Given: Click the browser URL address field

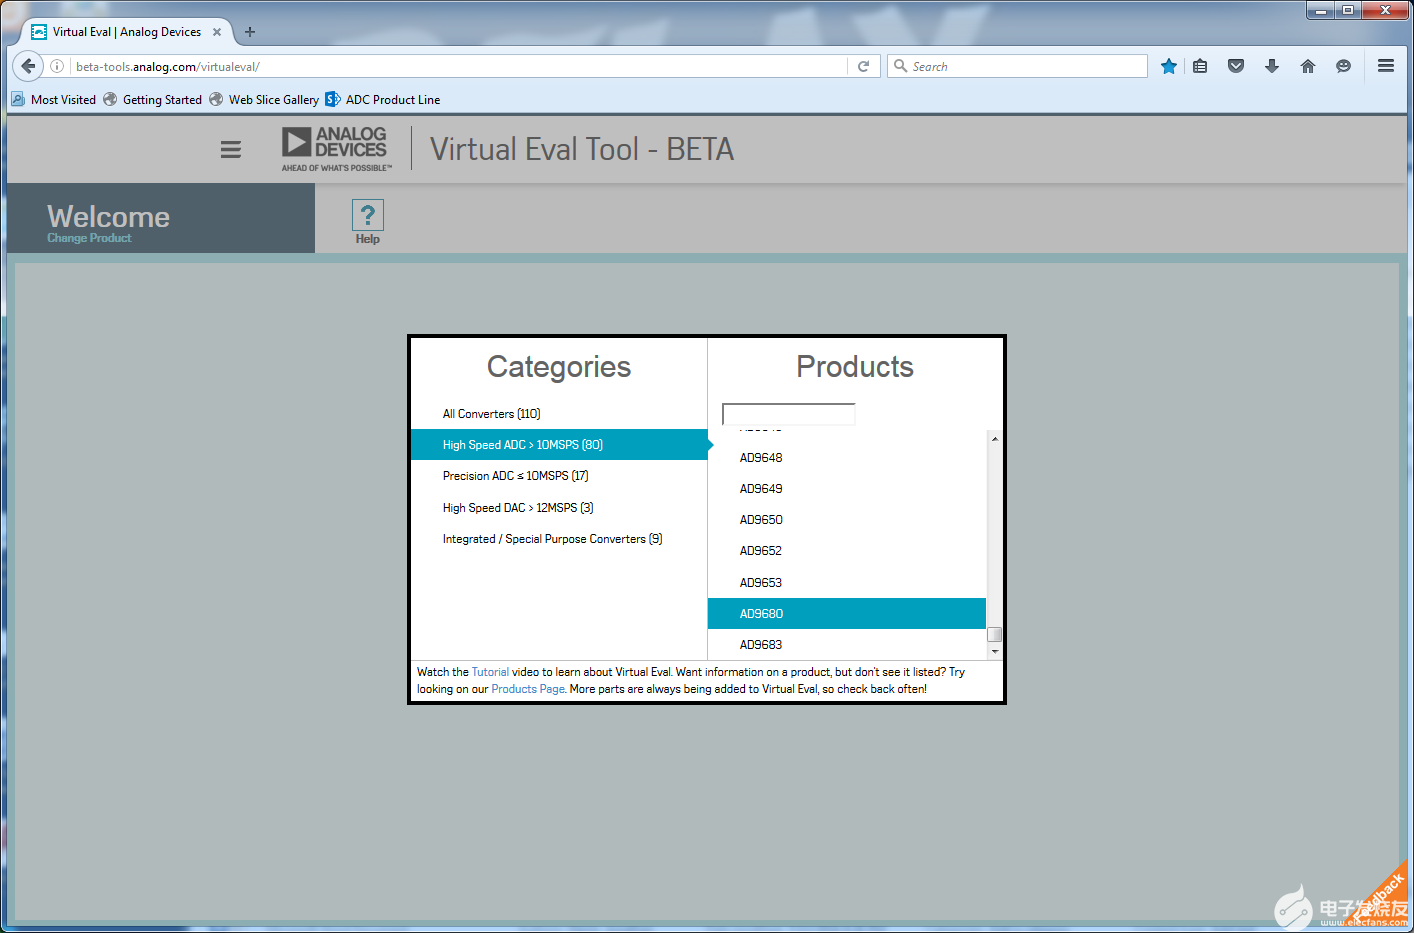Looking at the screenshot, I should 460,66.
